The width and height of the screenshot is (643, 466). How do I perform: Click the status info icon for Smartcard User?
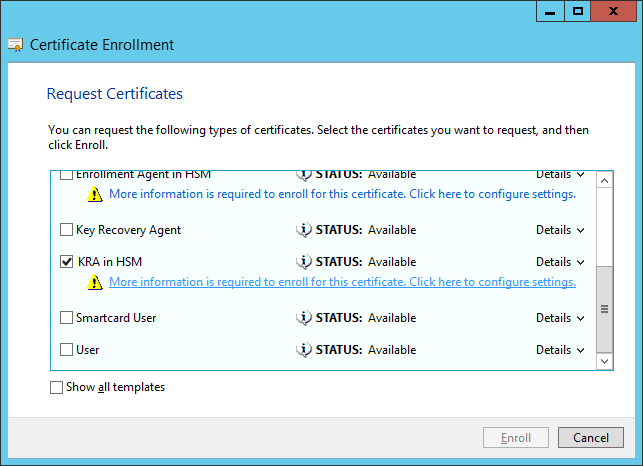304,318
